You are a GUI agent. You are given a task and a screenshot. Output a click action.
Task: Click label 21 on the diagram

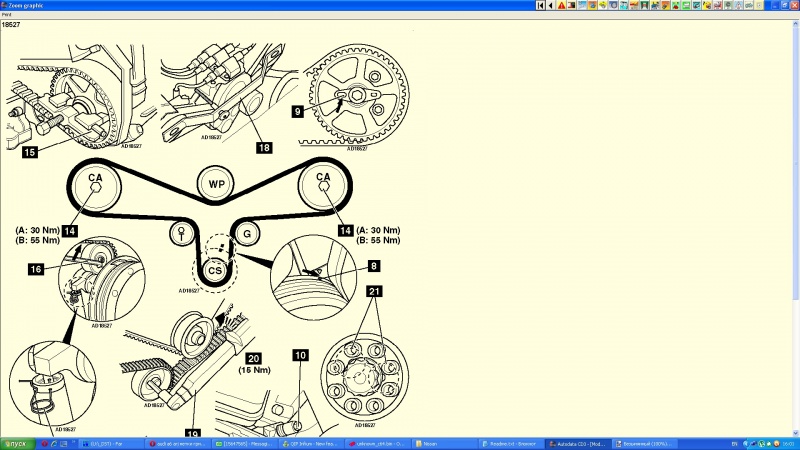pos(375,291)
